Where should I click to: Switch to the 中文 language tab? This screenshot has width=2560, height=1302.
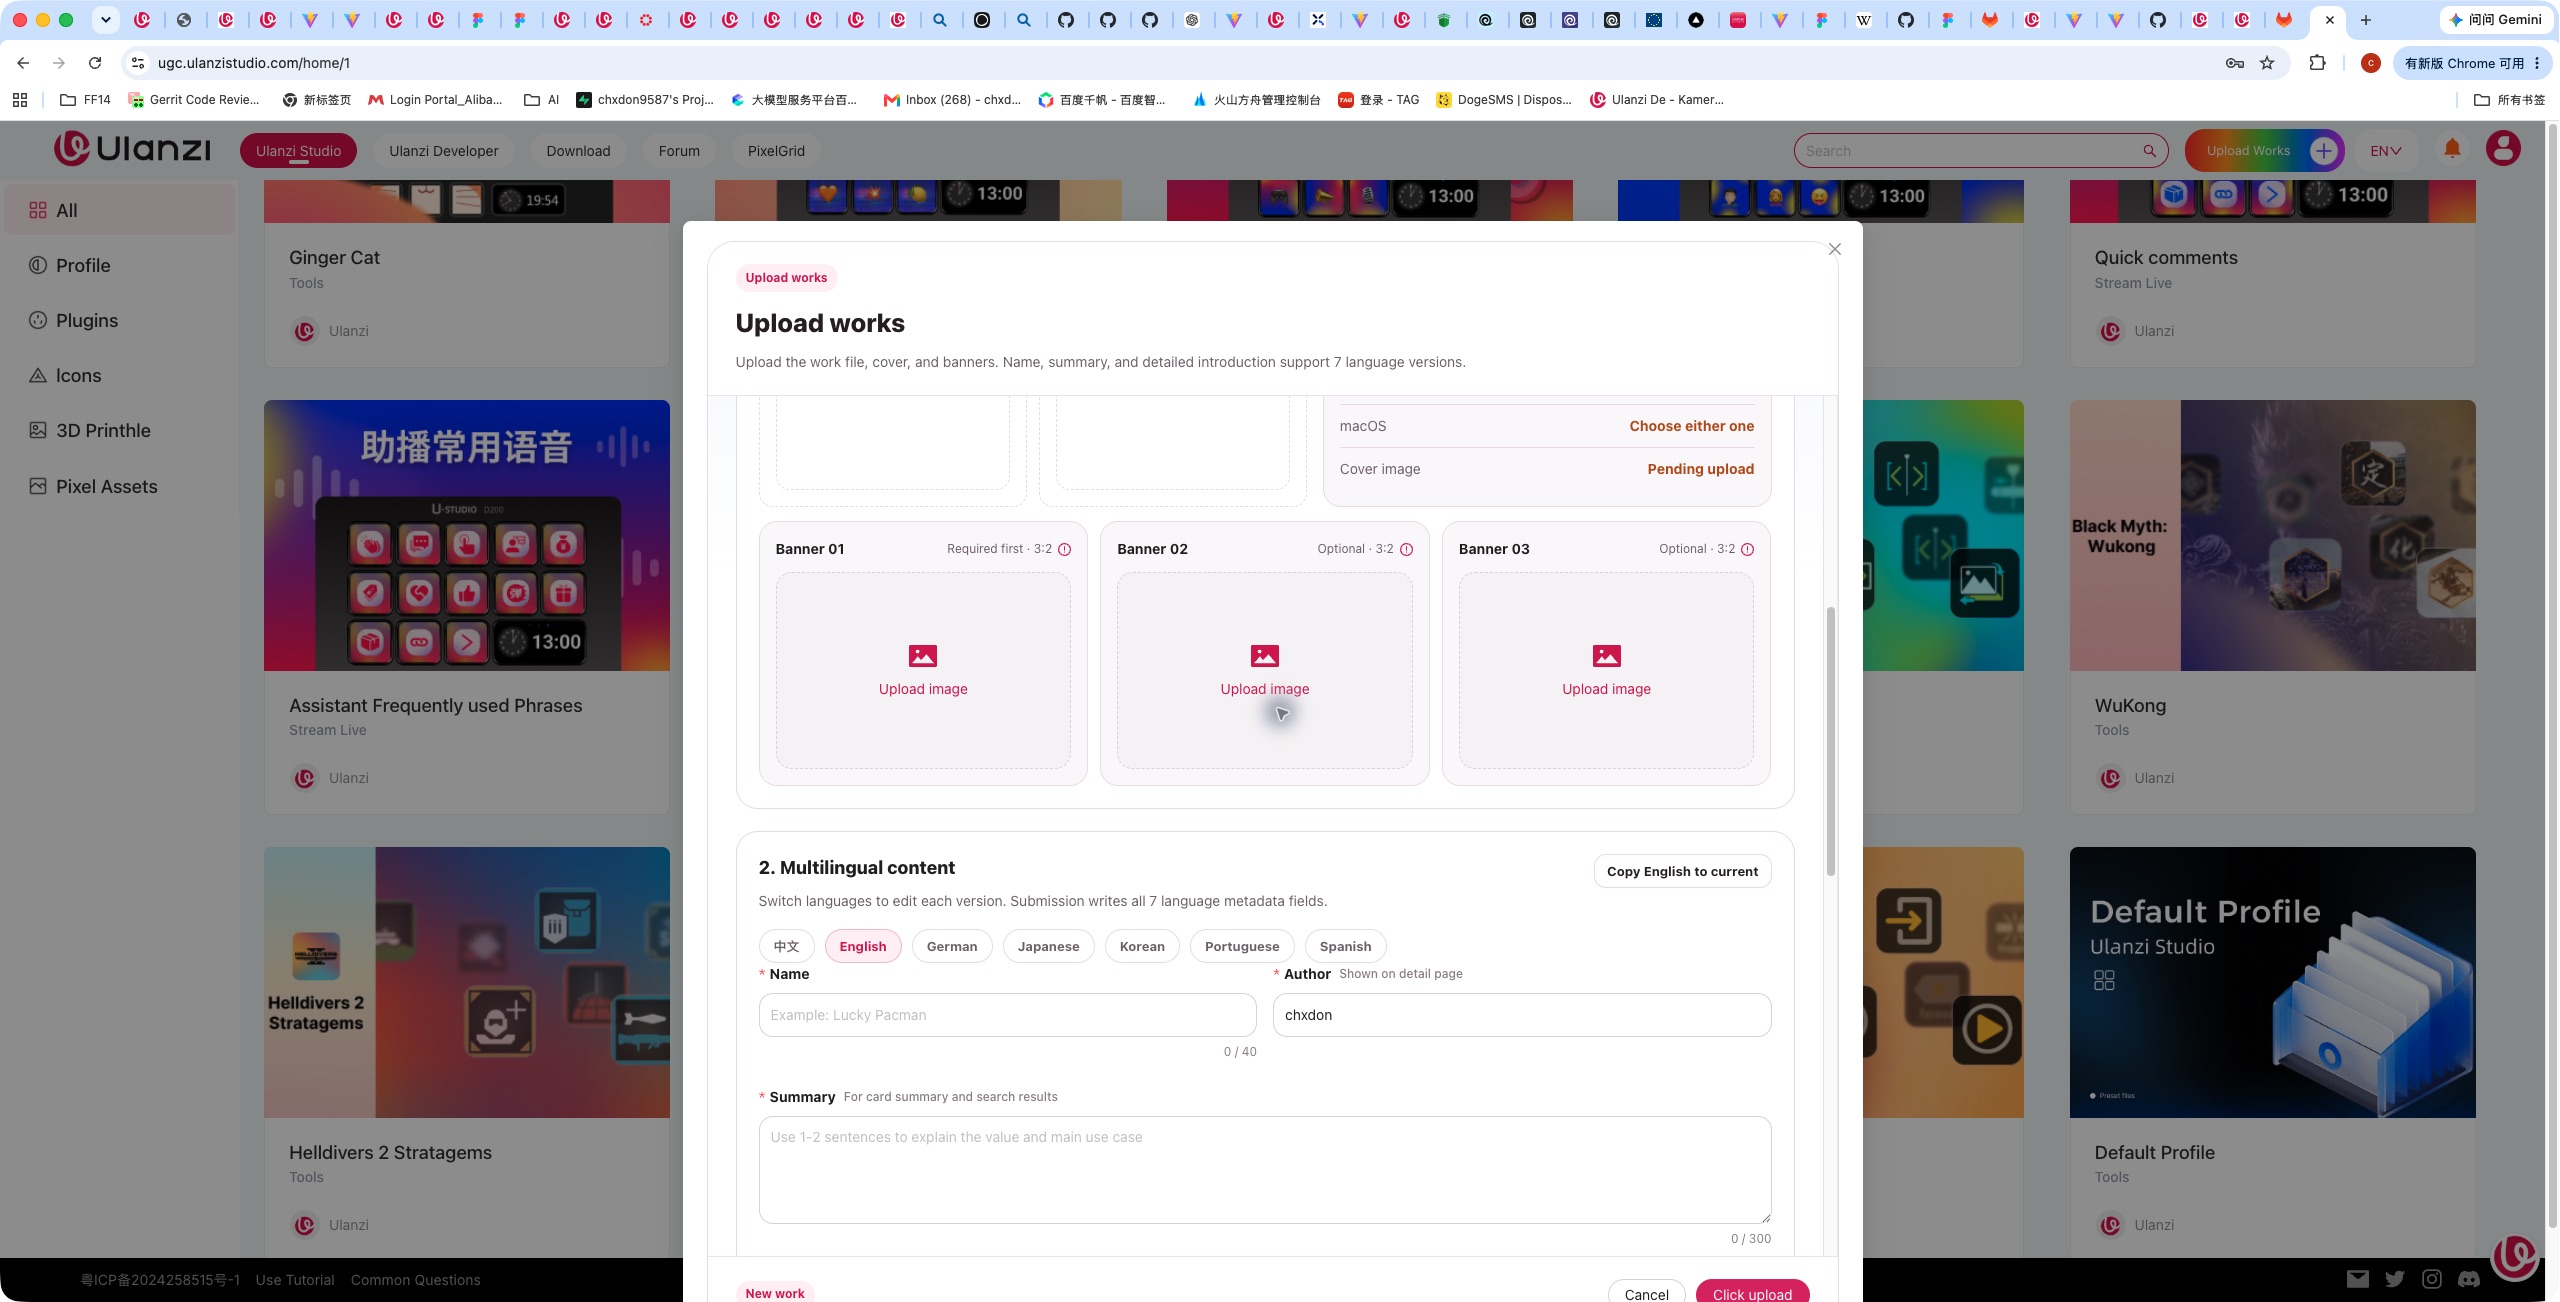(x=786, y=946)
